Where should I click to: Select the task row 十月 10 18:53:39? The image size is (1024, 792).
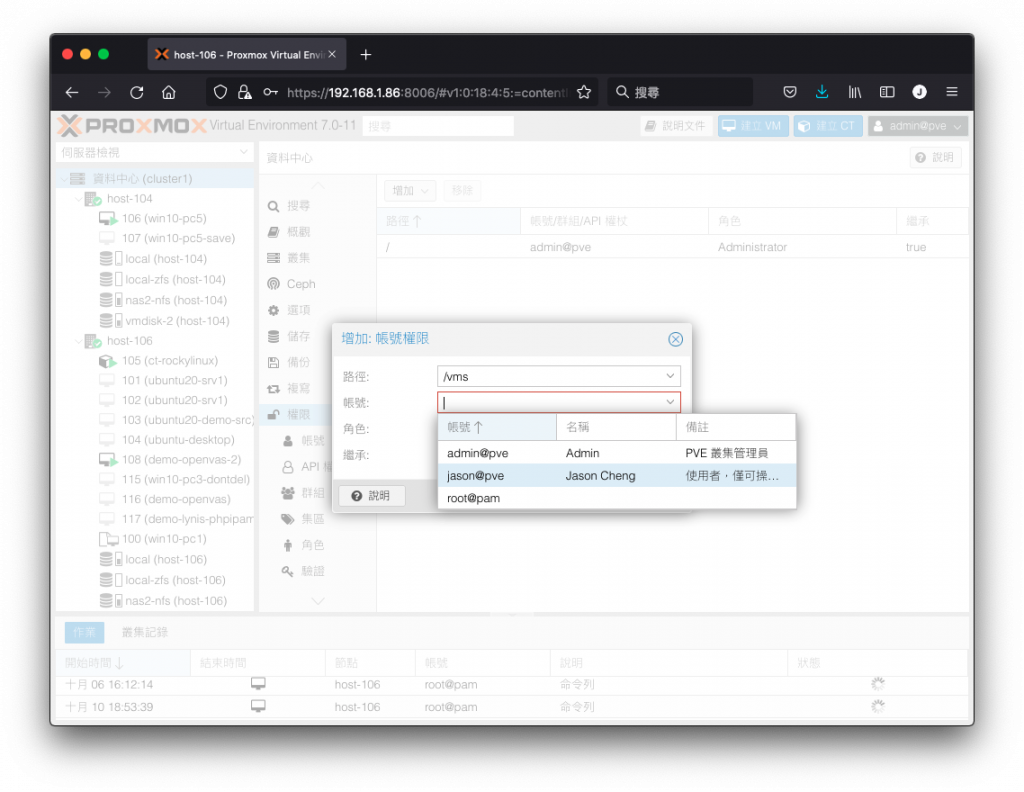pos(511,706)
